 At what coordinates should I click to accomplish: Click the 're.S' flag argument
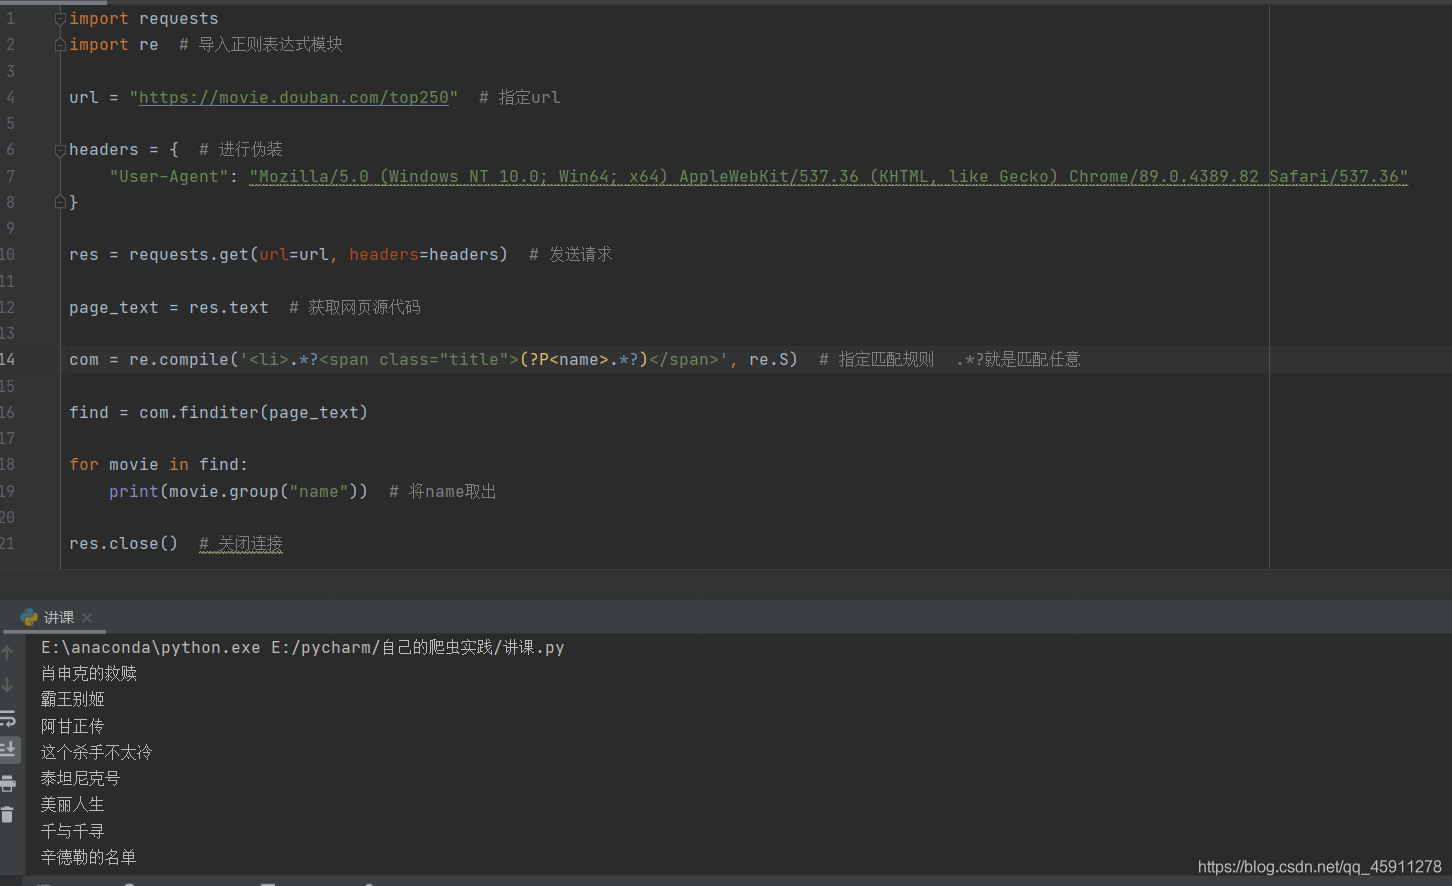769,360
